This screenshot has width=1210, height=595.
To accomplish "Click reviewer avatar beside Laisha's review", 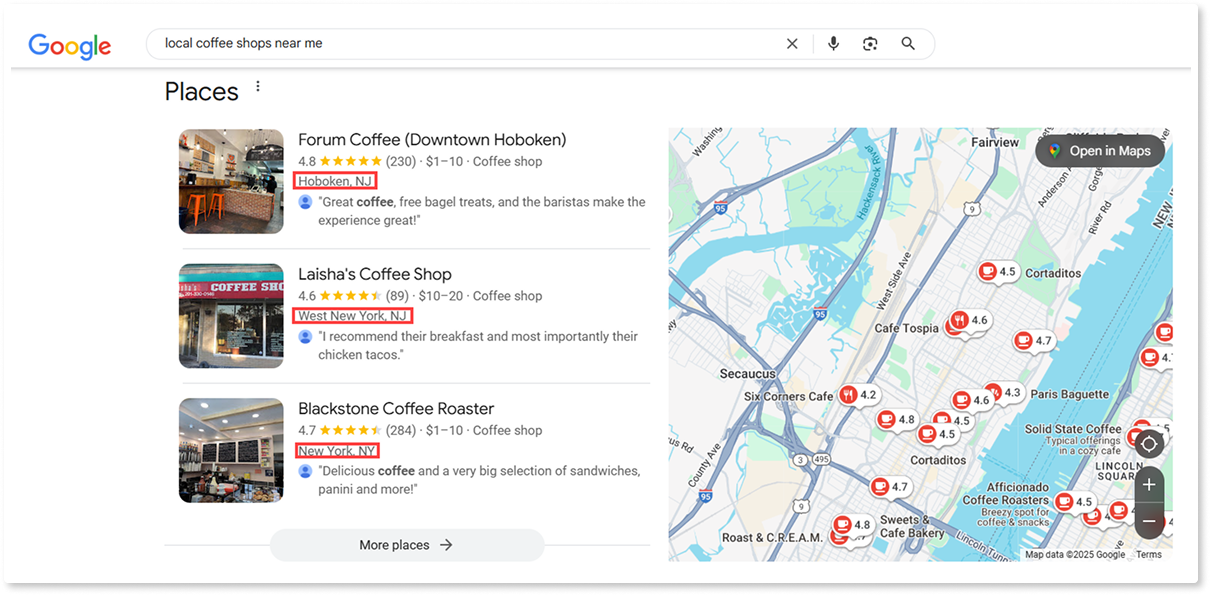I will pyautogui.click(x=306, y=337).
